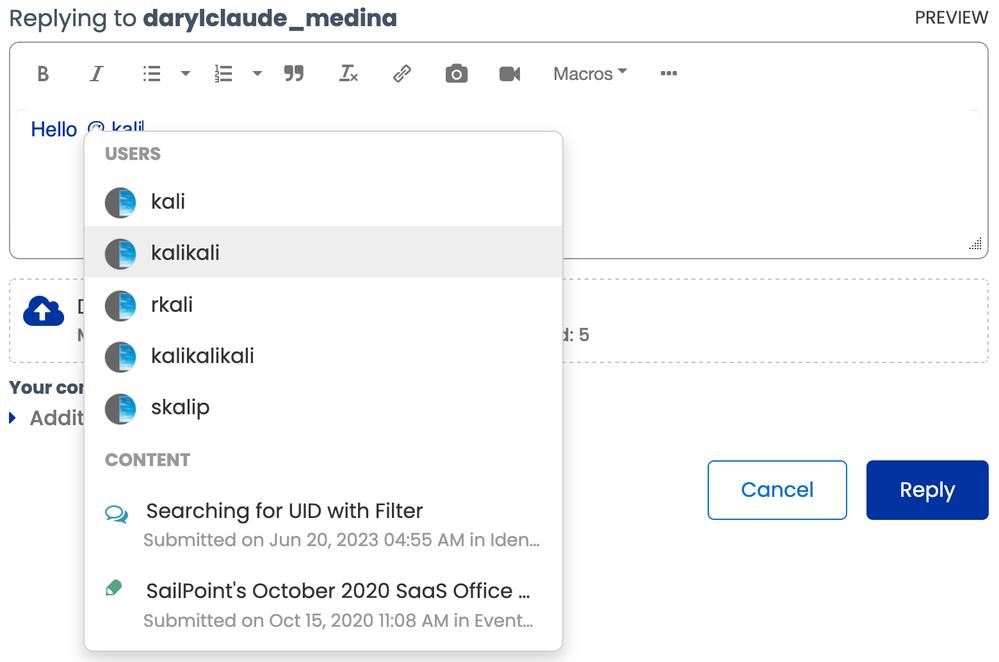
Task: Open the Macros dropdown menu
Action: click(x=590, y=74)
